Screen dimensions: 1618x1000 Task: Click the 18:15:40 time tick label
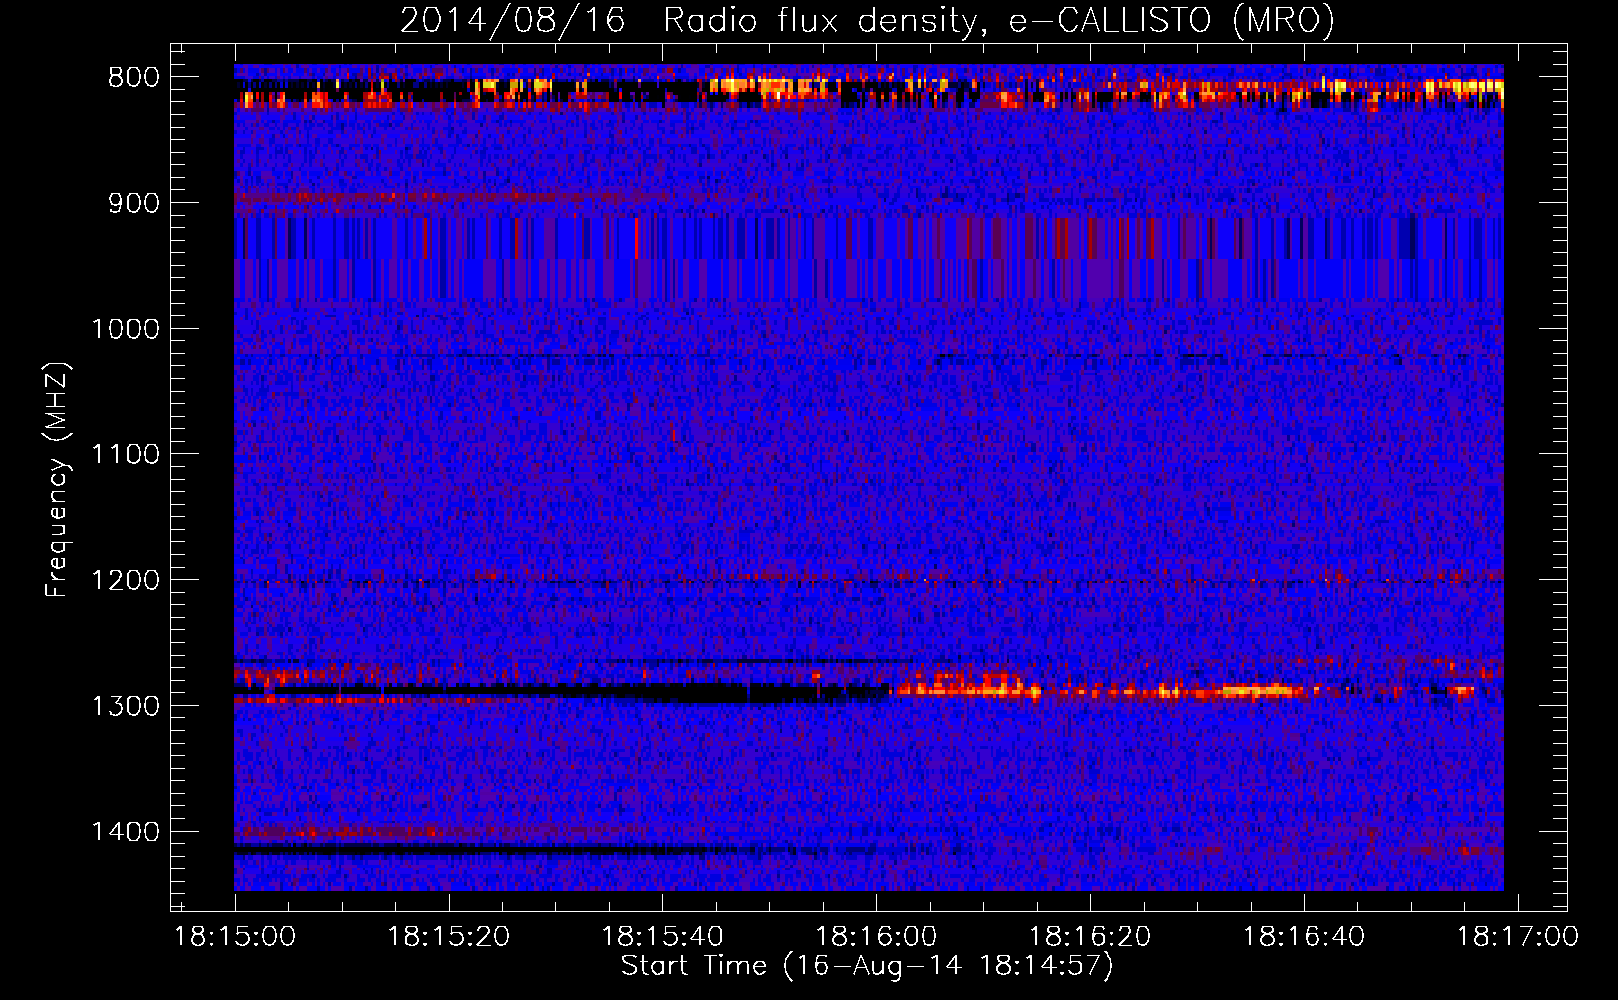(662, 937)
